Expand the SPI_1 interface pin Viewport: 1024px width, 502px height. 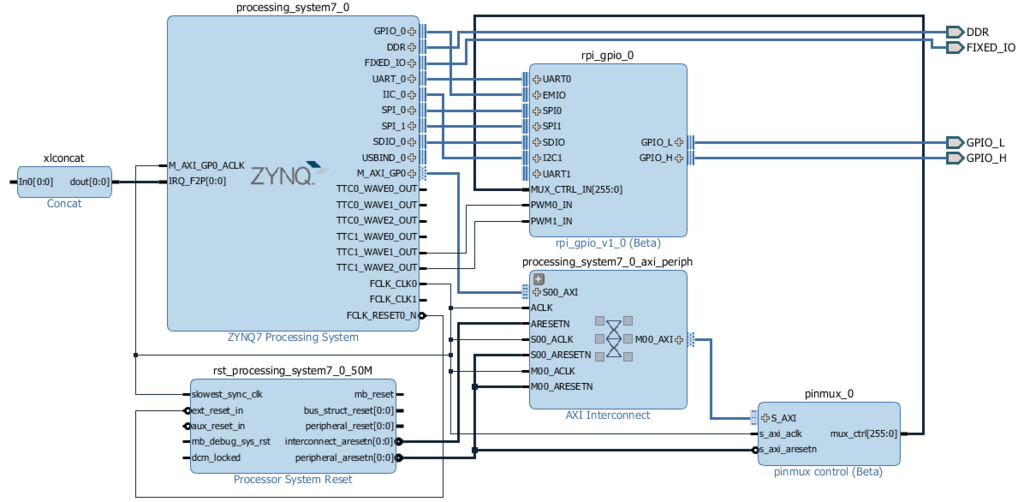click(x=411, y=126)
